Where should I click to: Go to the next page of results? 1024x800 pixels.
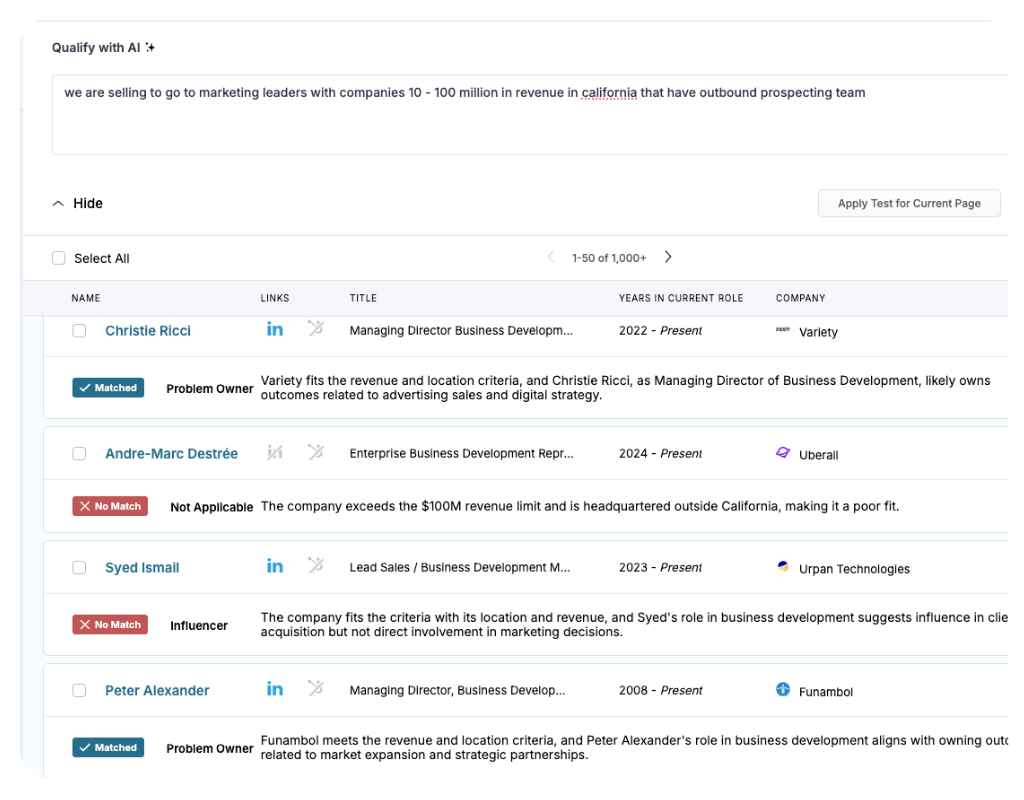pyautogui.click(x=668, y=257)
